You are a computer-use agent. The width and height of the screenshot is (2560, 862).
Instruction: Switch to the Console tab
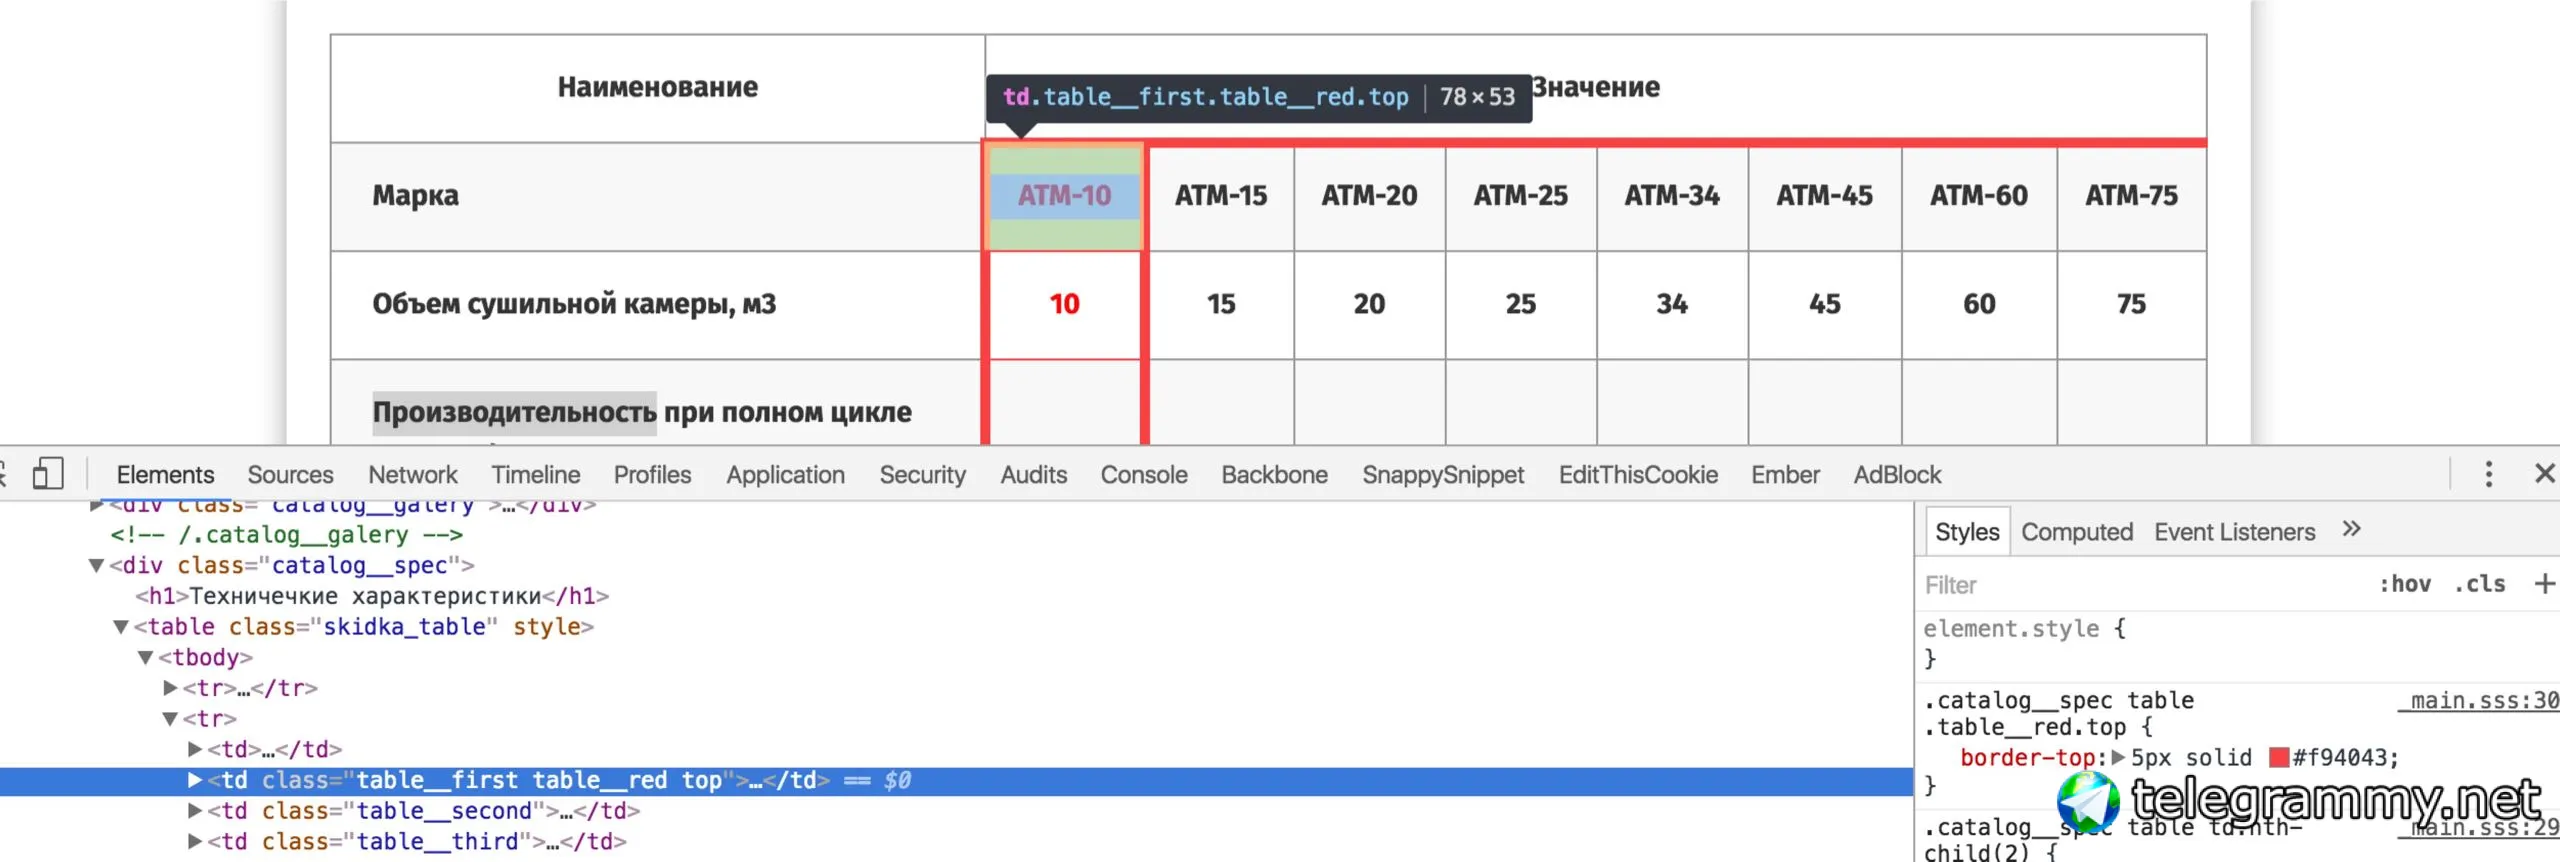1144,474
